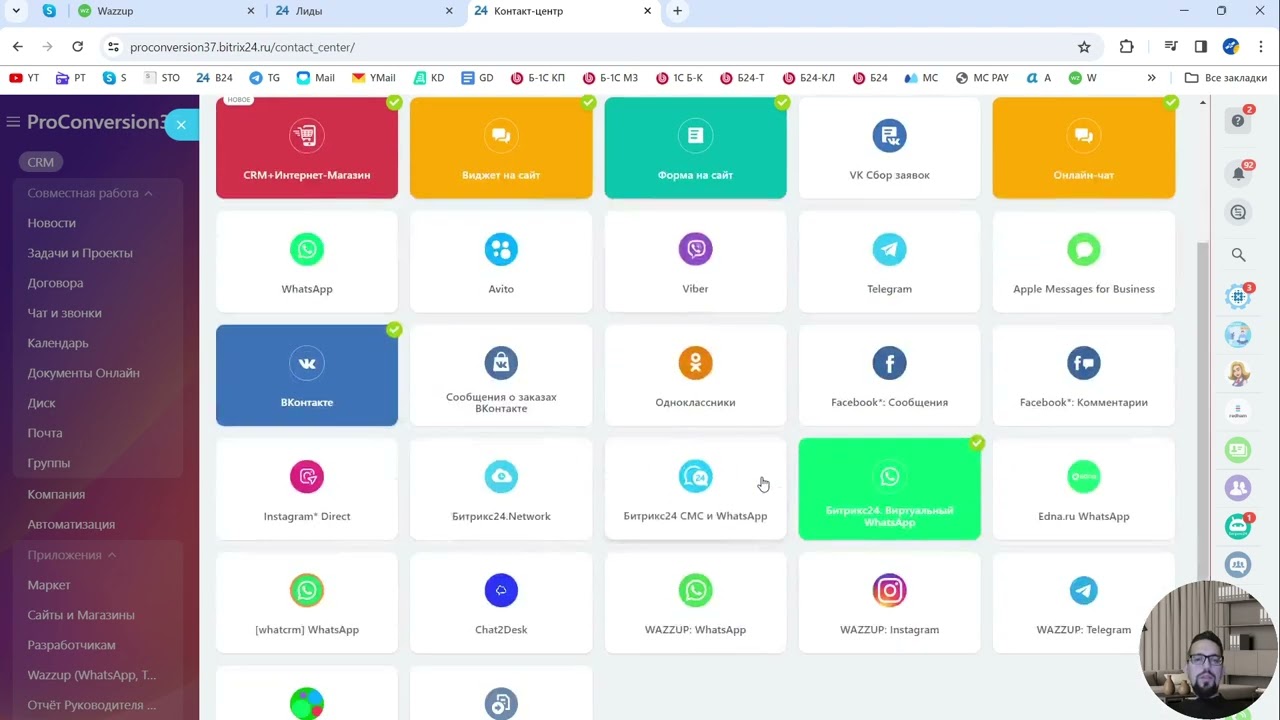The height and width of the screenshot is (720, 1280).
Task: Click the CRM pill in sidebar
Action: coord(41,162)
